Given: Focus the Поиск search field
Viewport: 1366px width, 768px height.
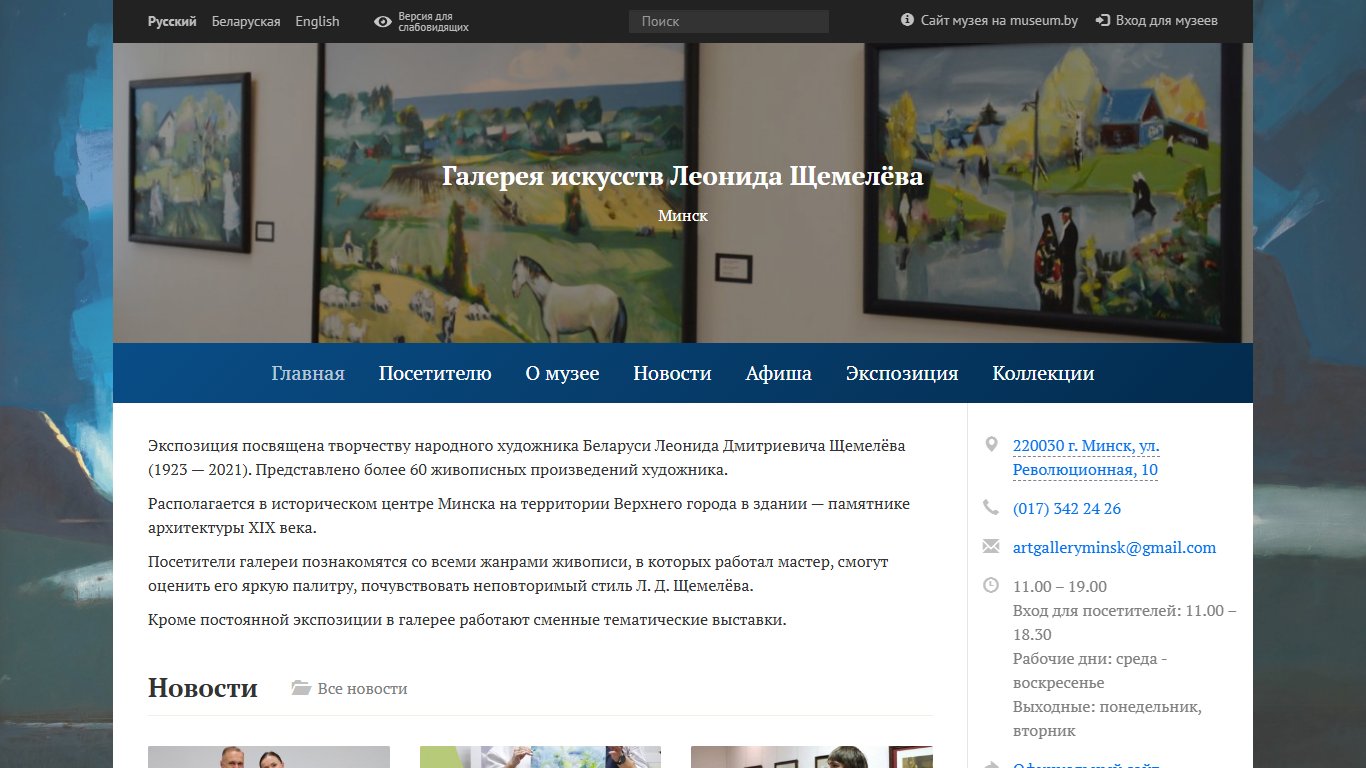Looking at the screenshot, I should [729, 21].
